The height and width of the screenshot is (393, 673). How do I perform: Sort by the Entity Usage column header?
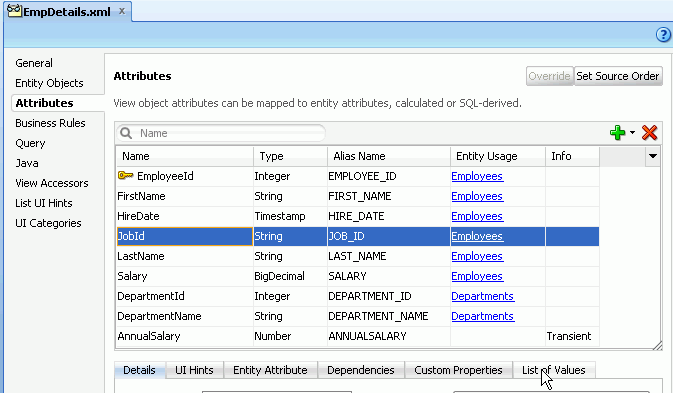coord(498,156)
